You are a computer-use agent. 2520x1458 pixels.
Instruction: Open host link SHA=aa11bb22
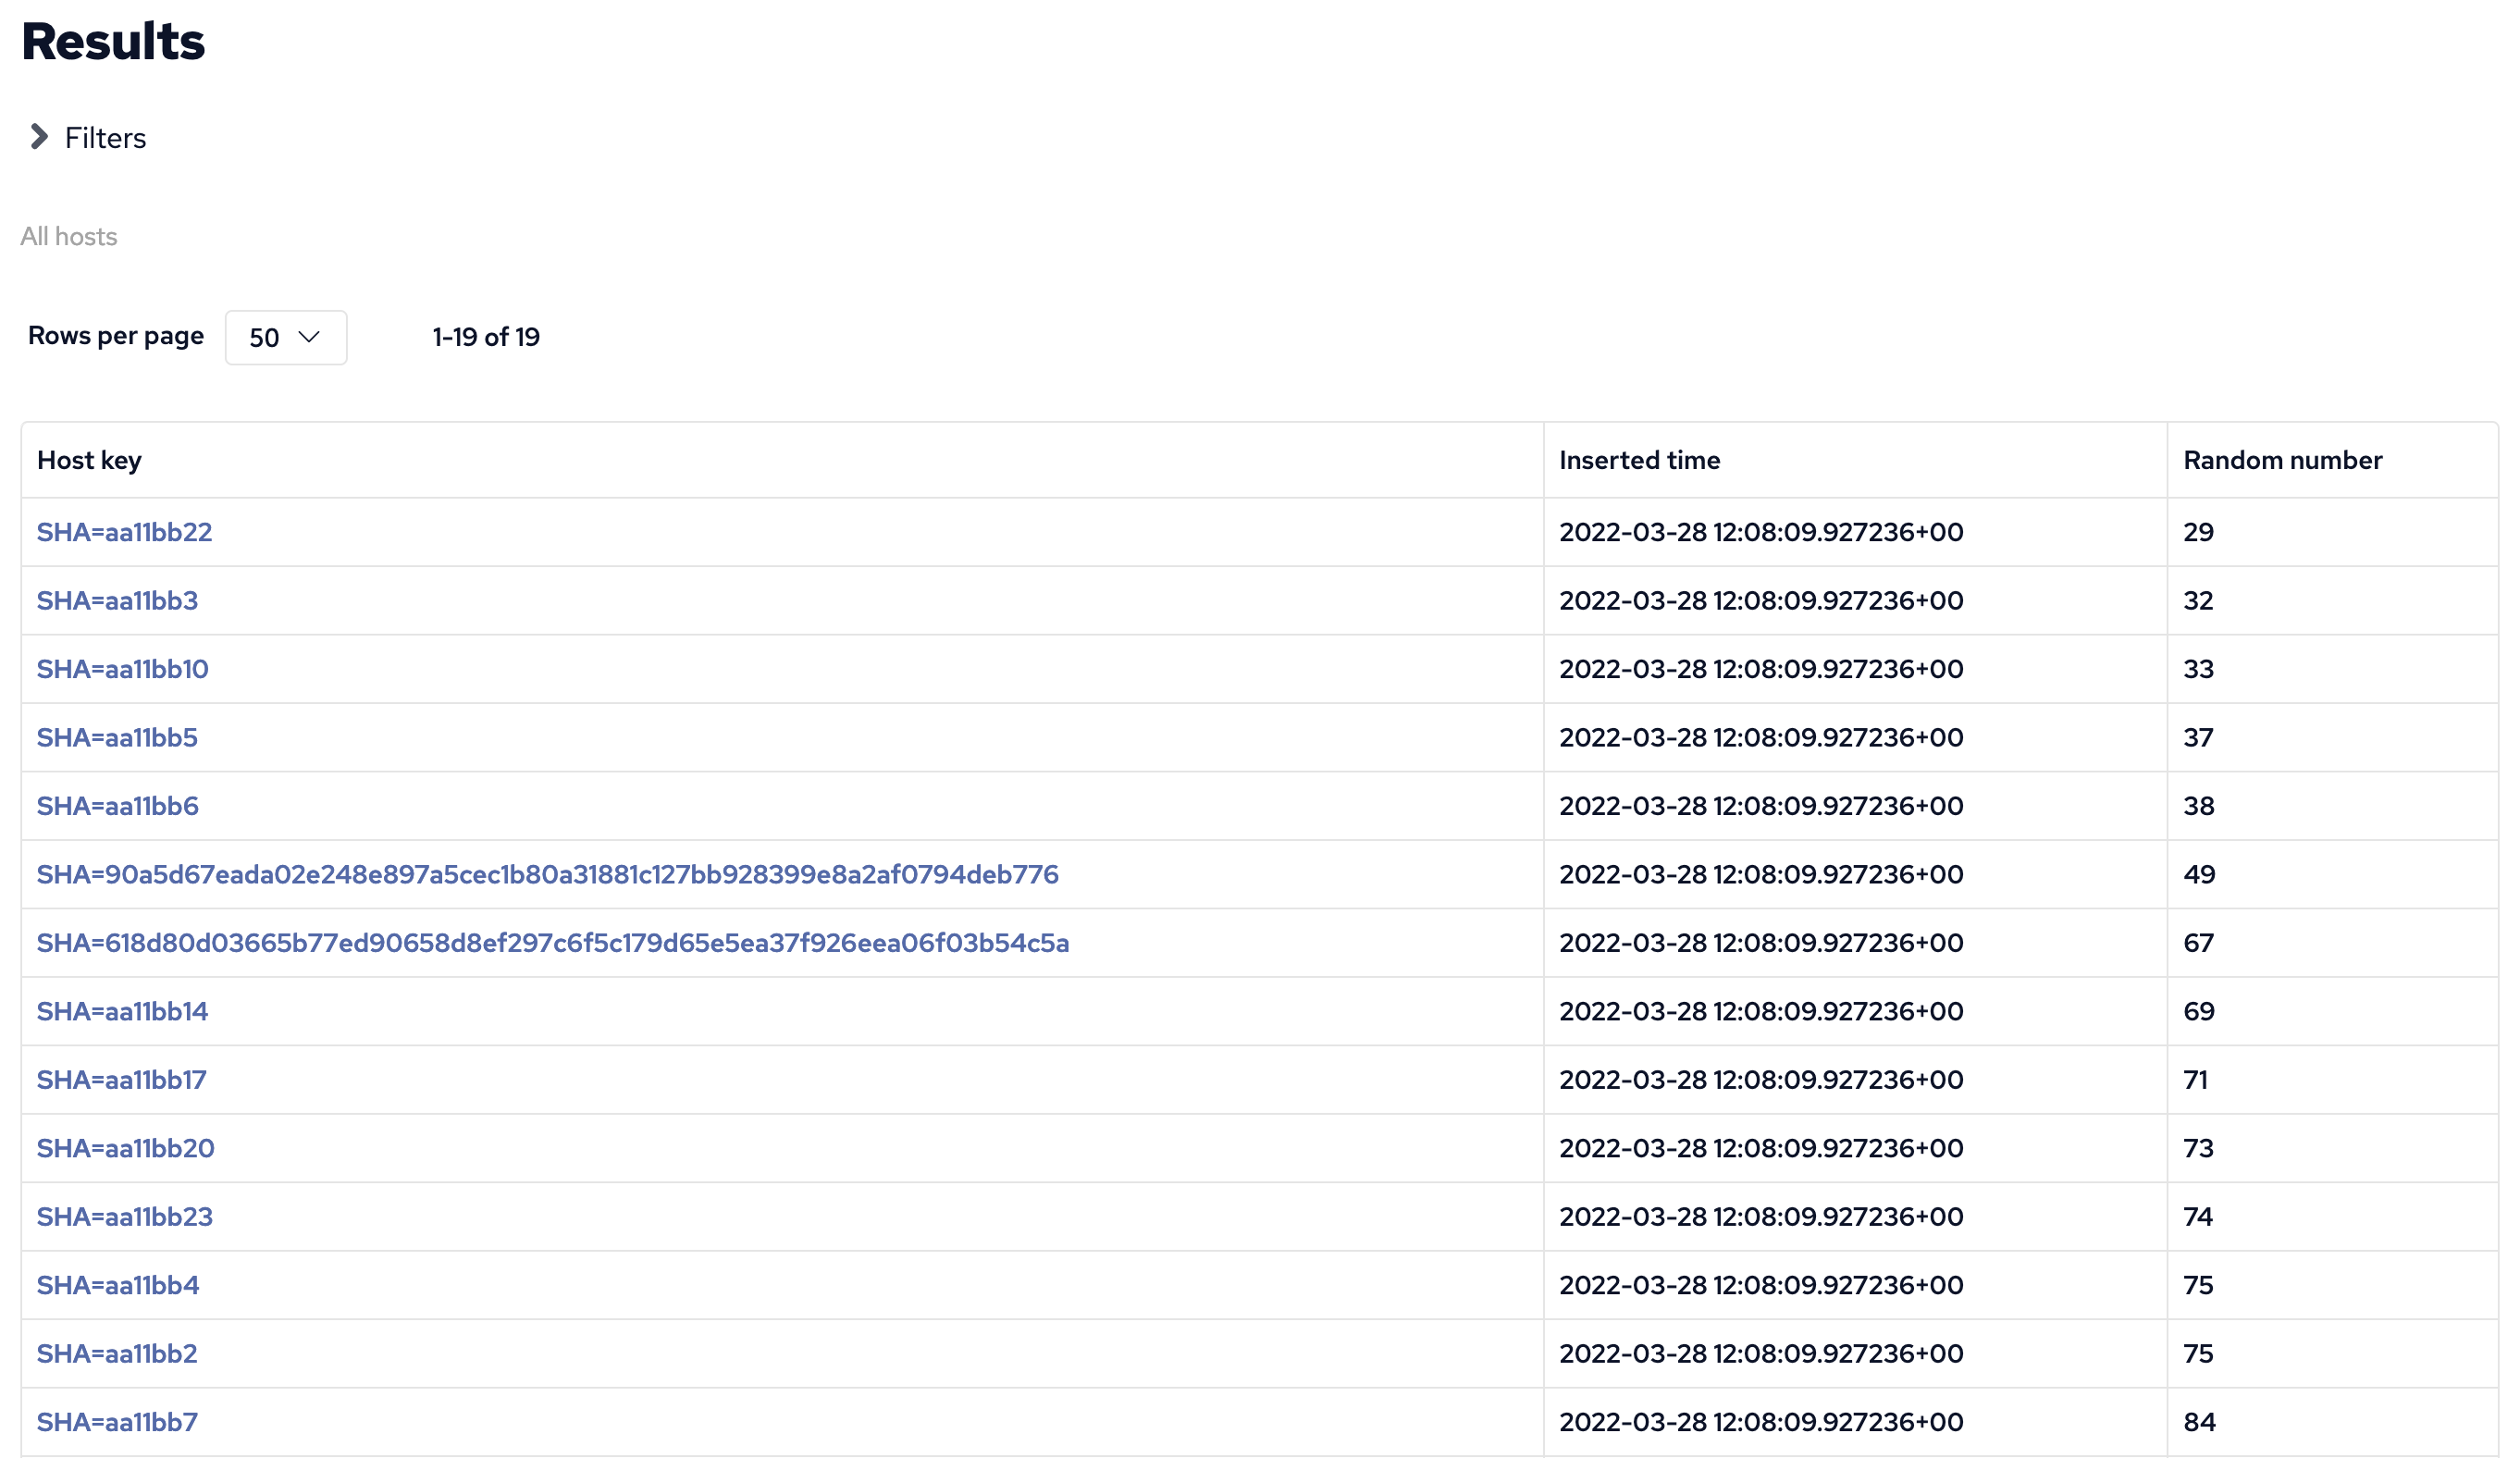tap(124, 532)
